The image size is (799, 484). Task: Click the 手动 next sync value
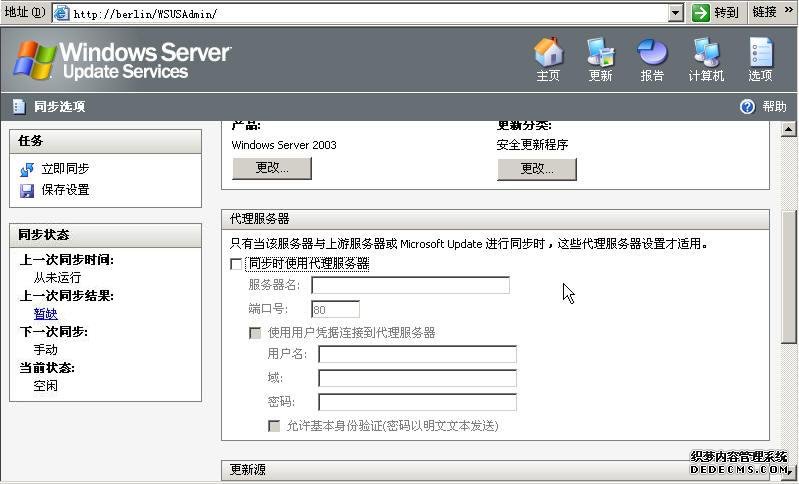pyautogui.click(x=45, y=350)
